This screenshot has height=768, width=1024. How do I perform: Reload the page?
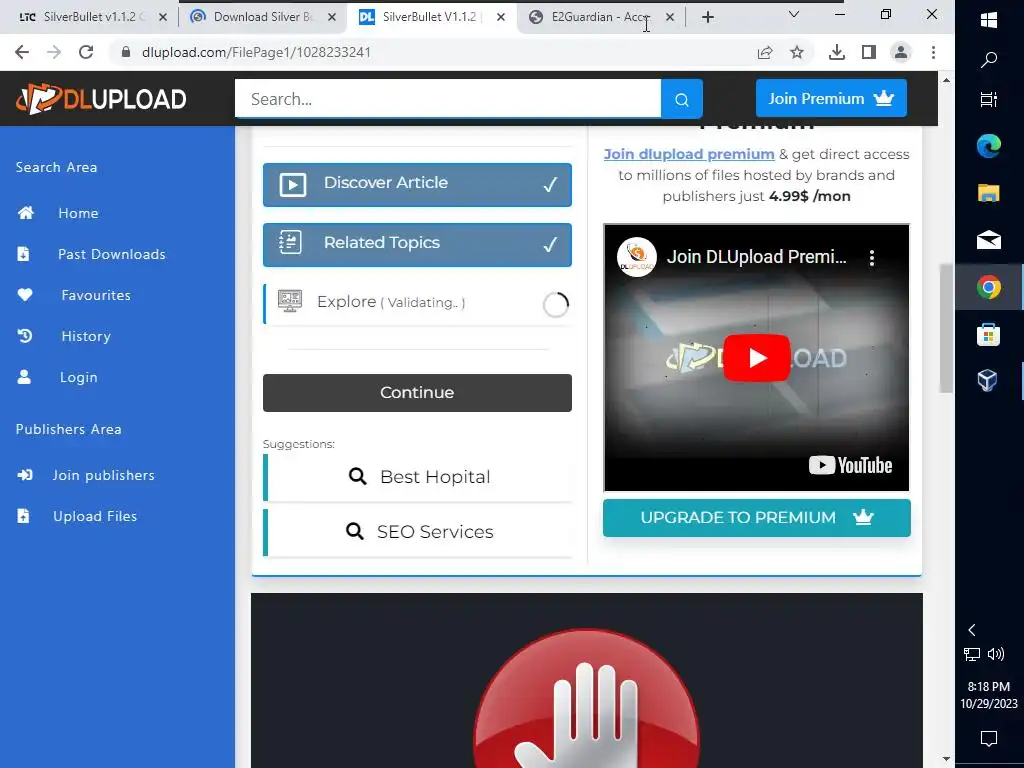(x=86, y=52)
